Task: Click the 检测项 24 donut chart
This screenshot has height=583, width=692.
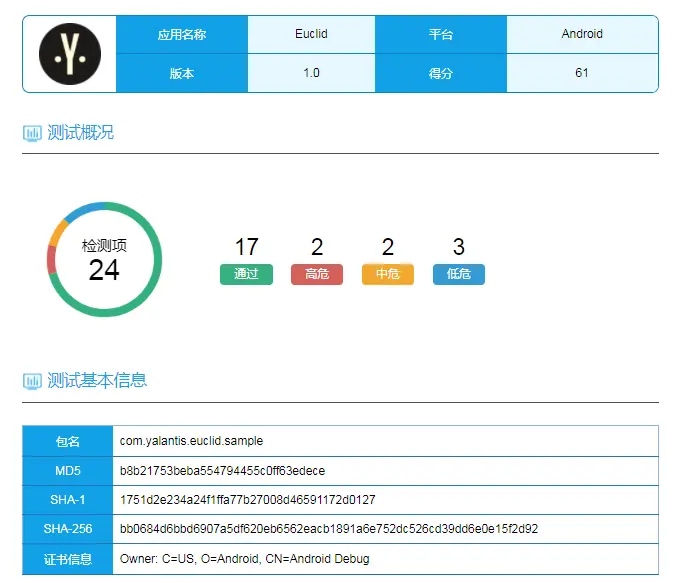Action: point(104,260)
